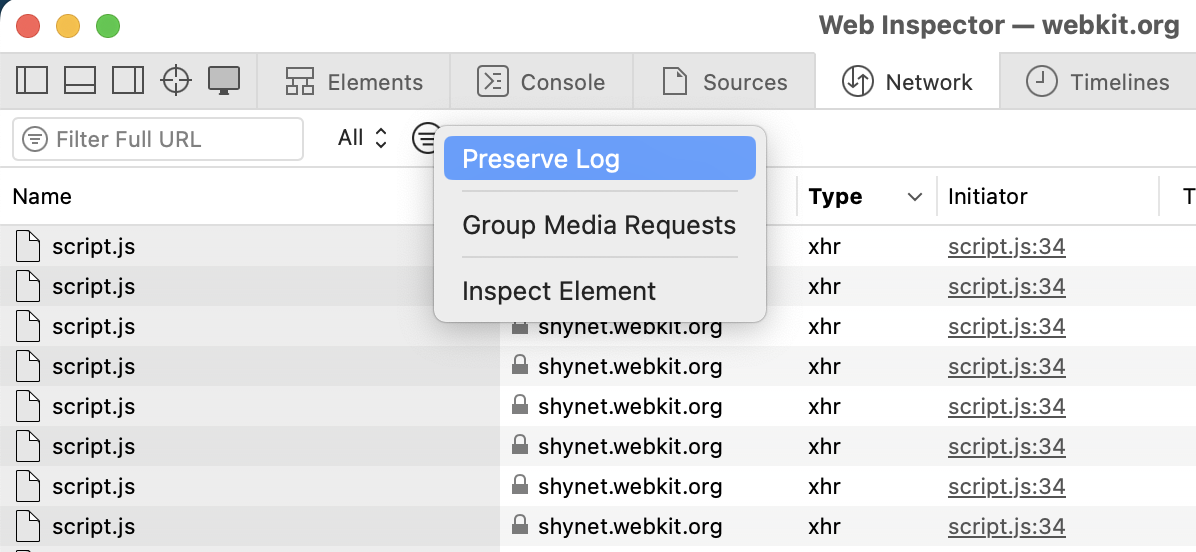Open the last script.js:34 initiator link
Image resolution: width=1196 pixels, height=552 pixels.
tap(1006, 527)
